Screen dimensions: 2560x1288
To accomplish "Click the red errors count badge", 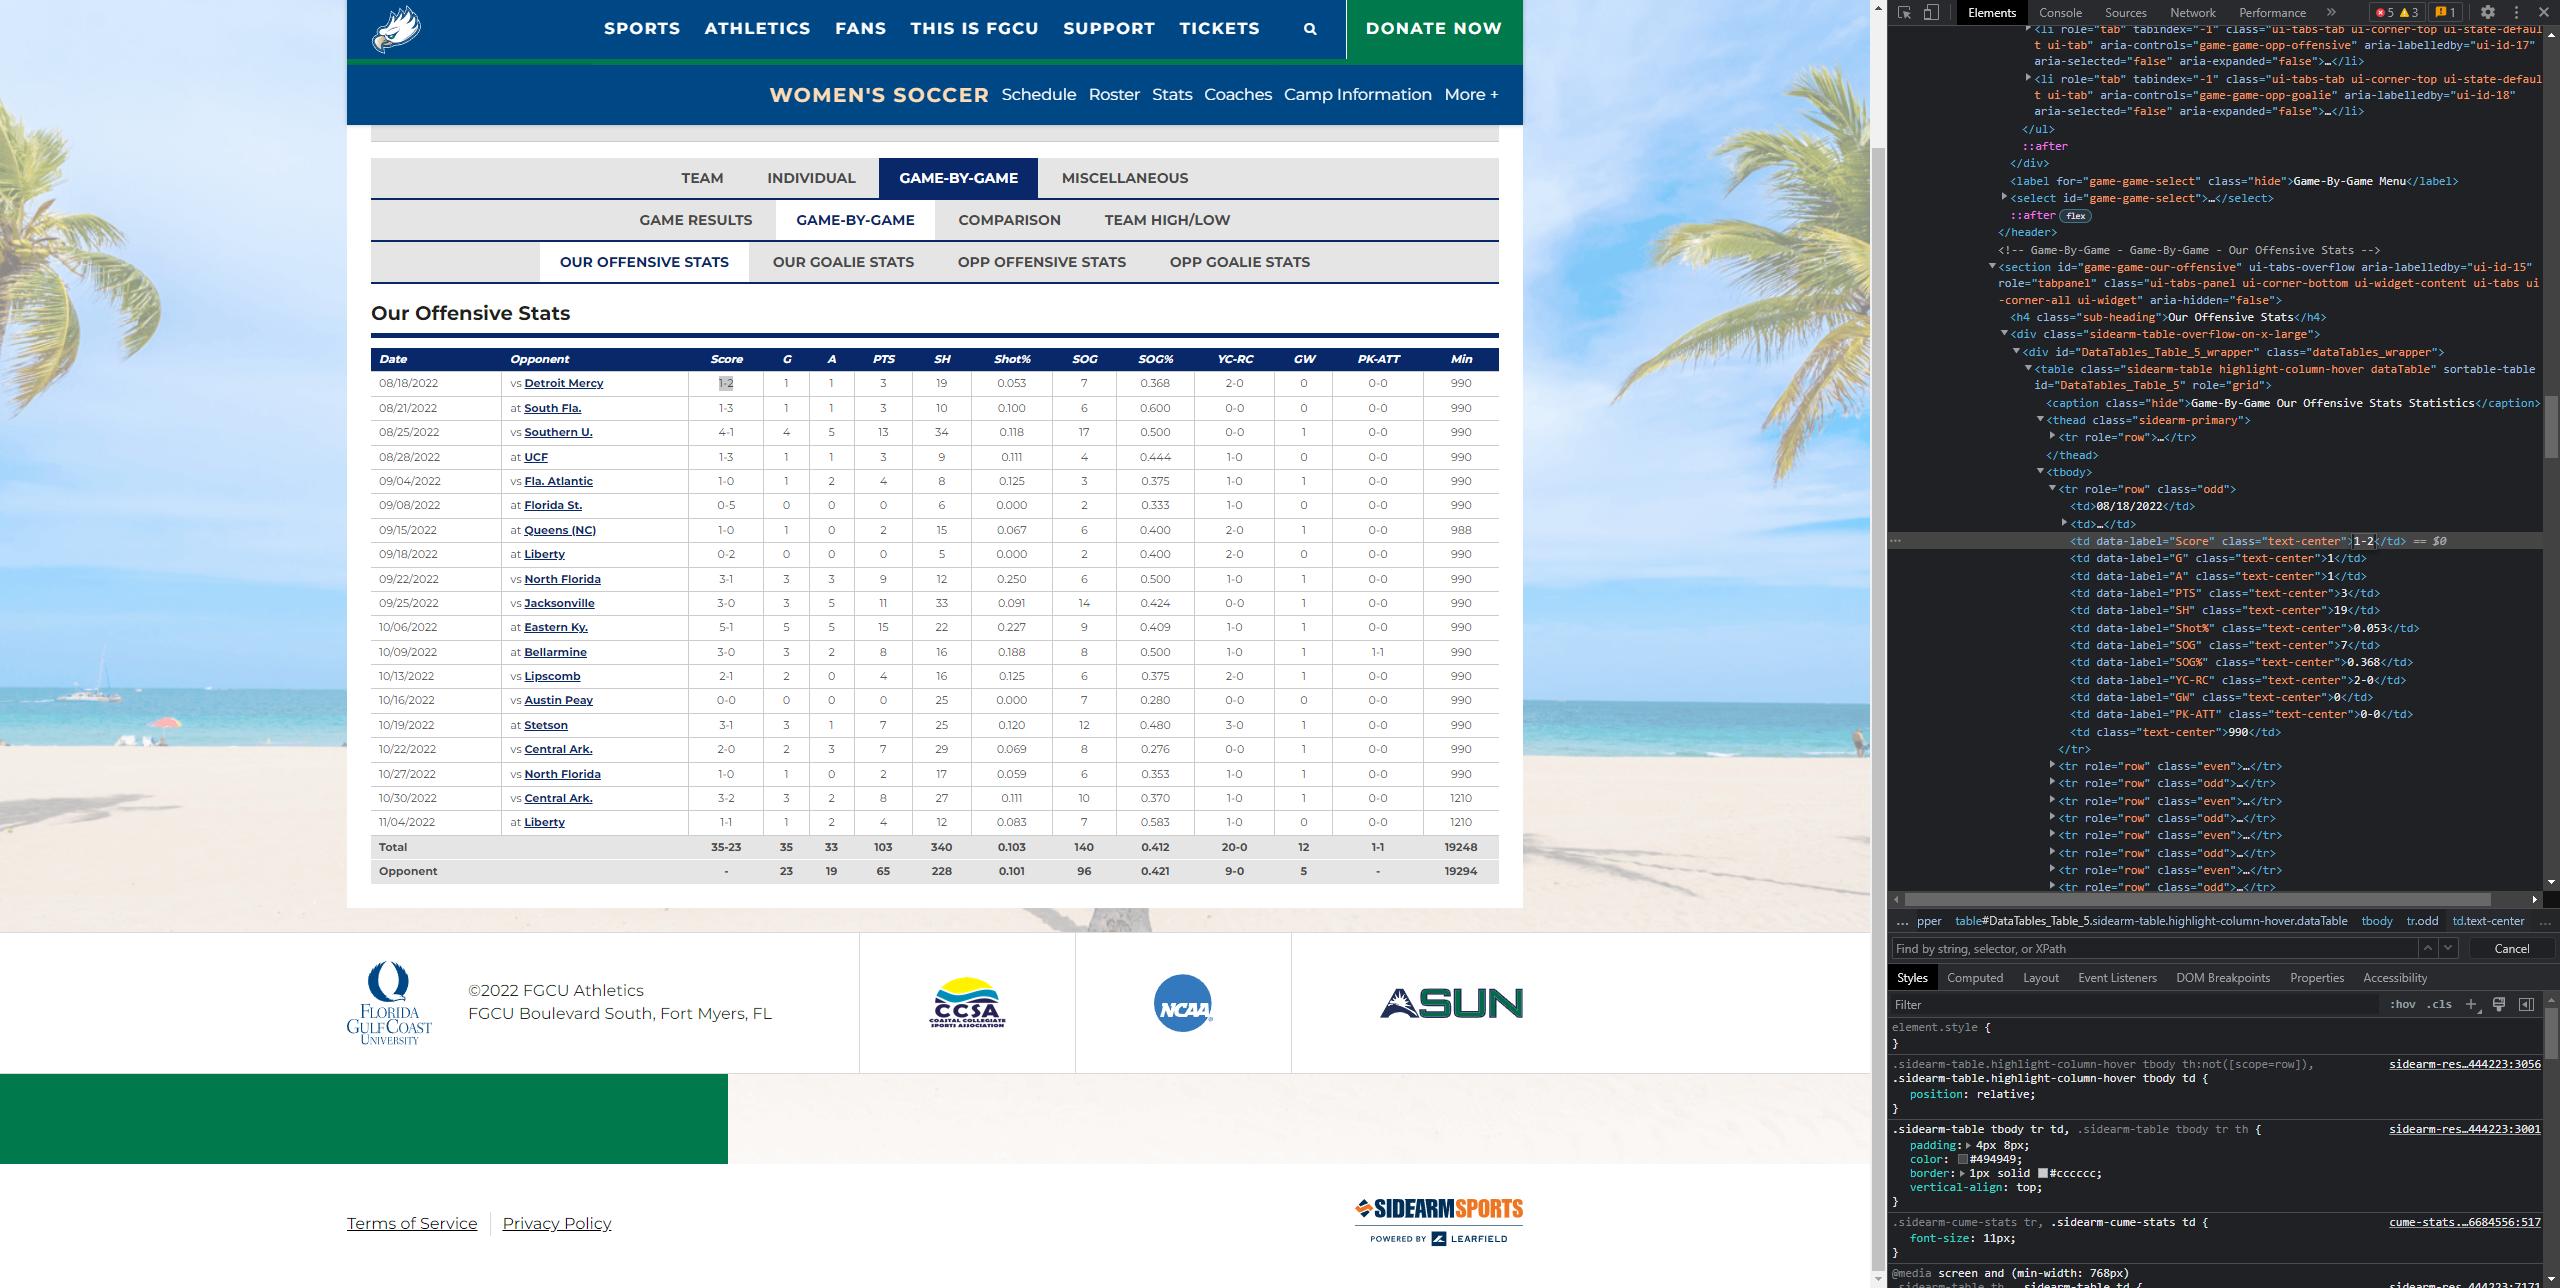I will click(2385, 13).
